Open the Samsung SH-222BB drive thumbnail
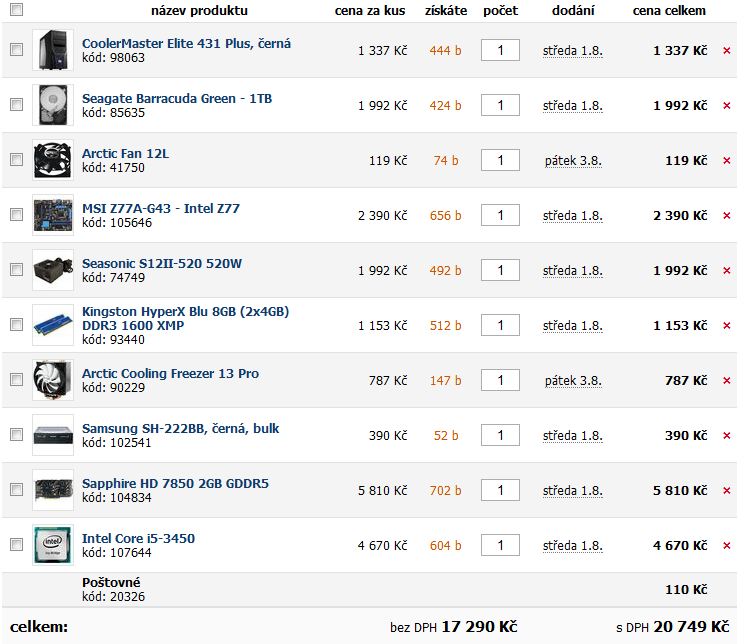Viewport: 745px width, 644px height. [x=53, y=435]
